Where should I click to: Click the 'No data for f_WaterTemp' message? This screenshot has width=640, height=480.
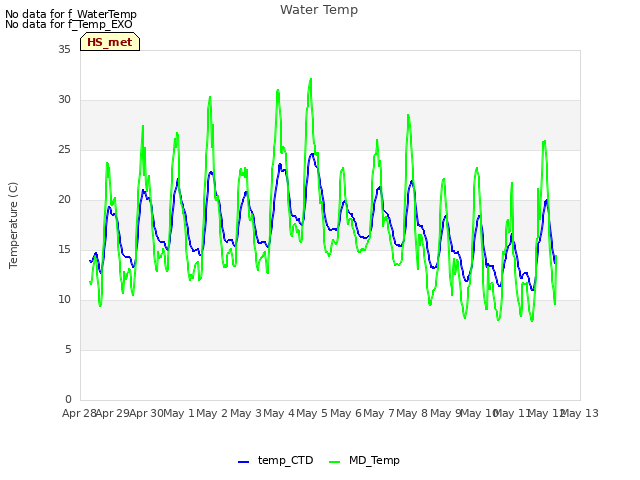(x=71, y=14)
